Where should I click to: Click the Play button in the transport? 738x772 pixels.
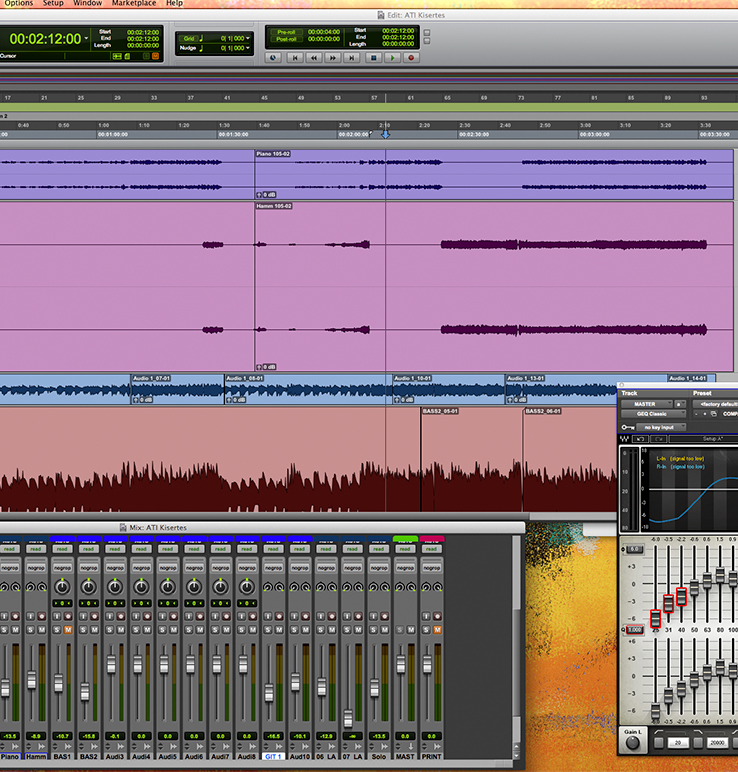392,58
